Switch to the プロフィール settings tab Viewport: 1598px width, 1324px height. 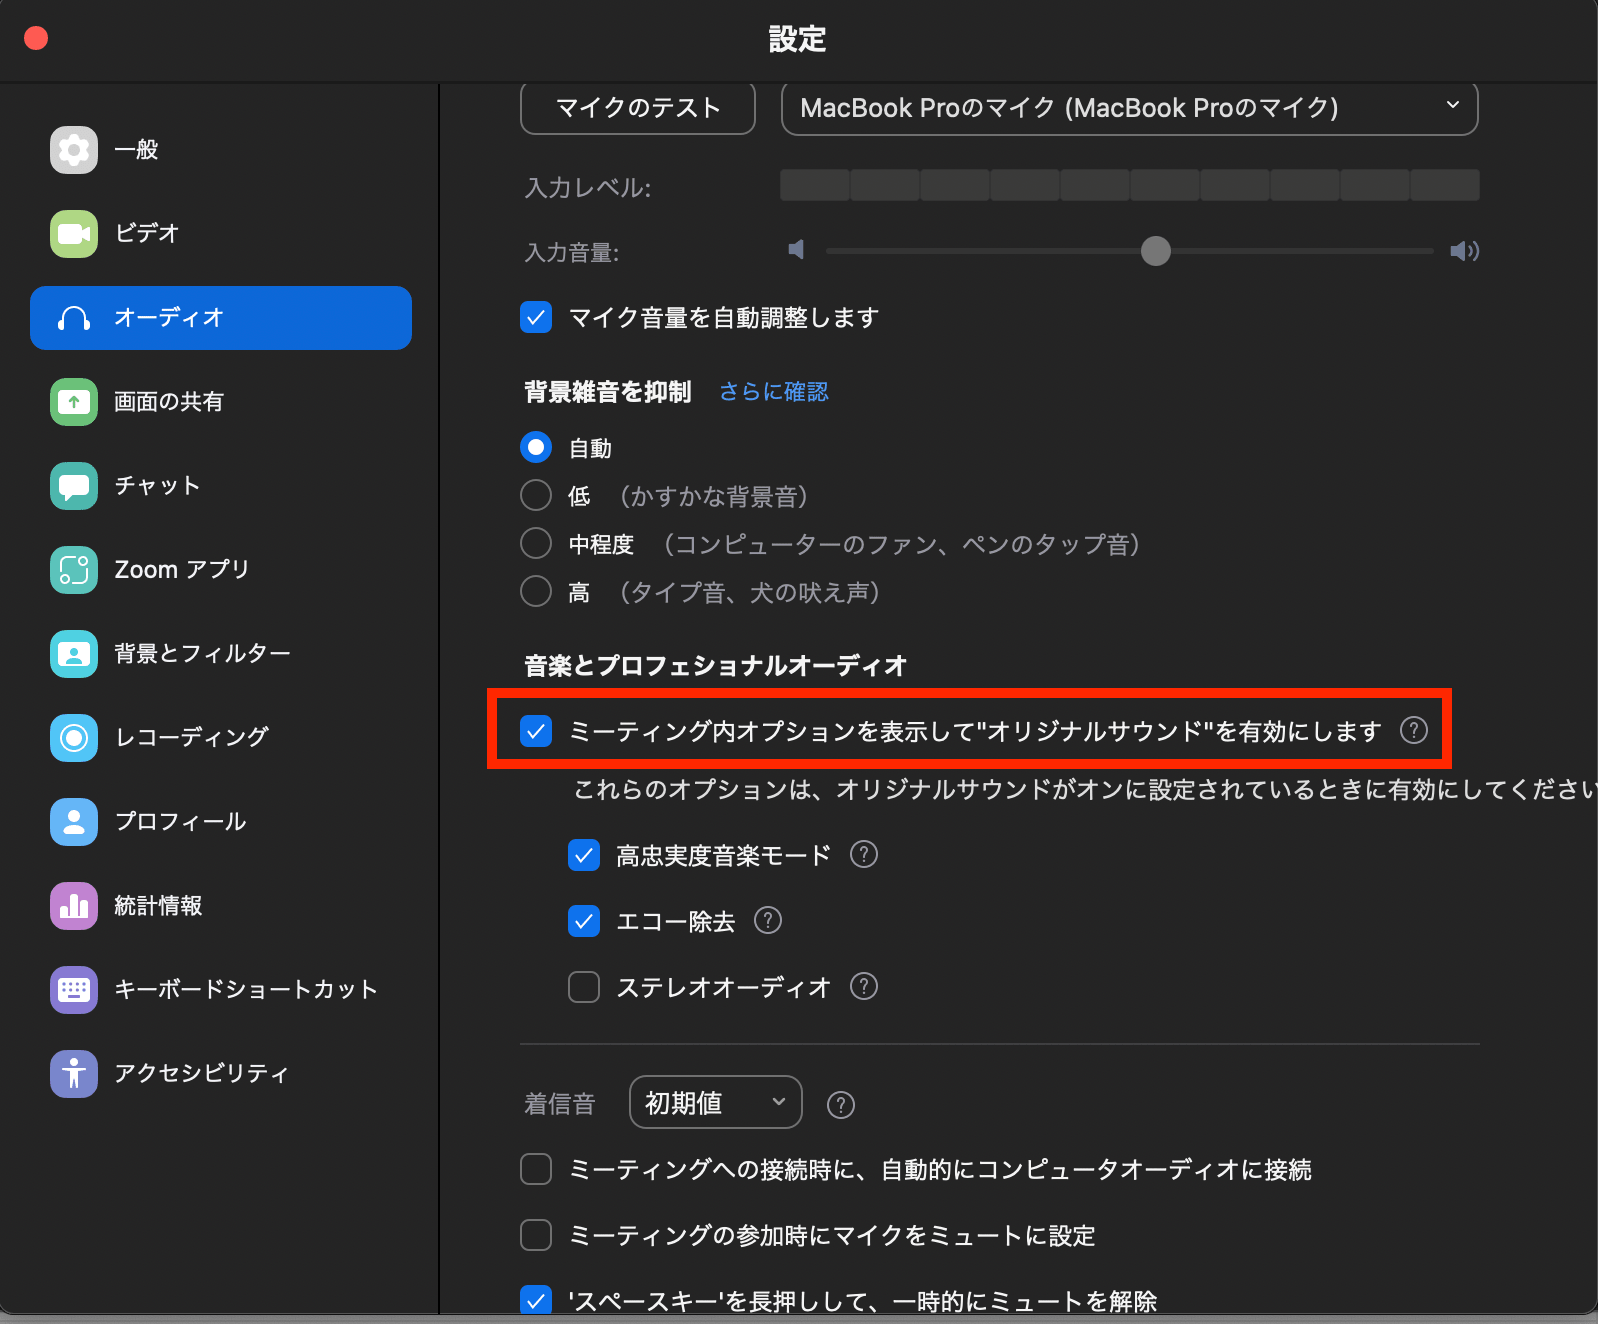click(x=180, y=822)
